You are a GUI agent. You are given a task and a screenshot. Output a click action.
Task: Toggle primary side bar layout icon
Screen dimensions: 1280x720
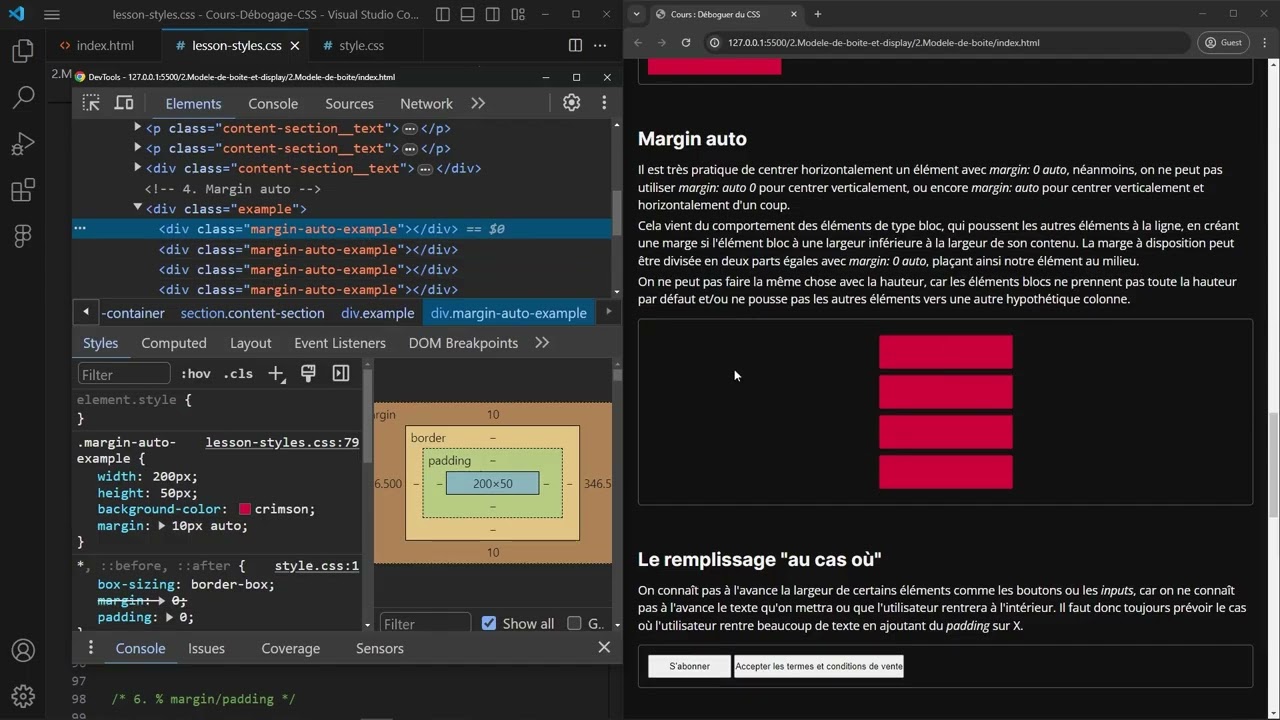click(443, 15)
